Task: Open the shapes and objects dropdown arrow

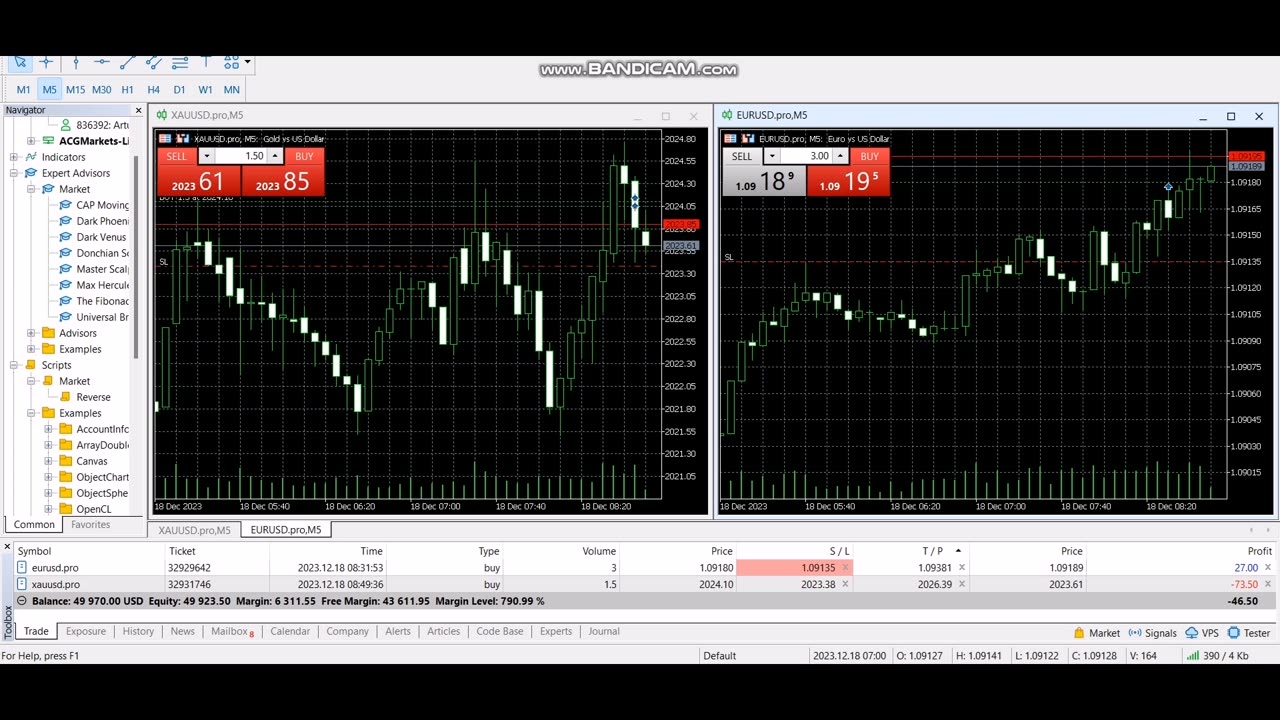Action: (247, 62)
